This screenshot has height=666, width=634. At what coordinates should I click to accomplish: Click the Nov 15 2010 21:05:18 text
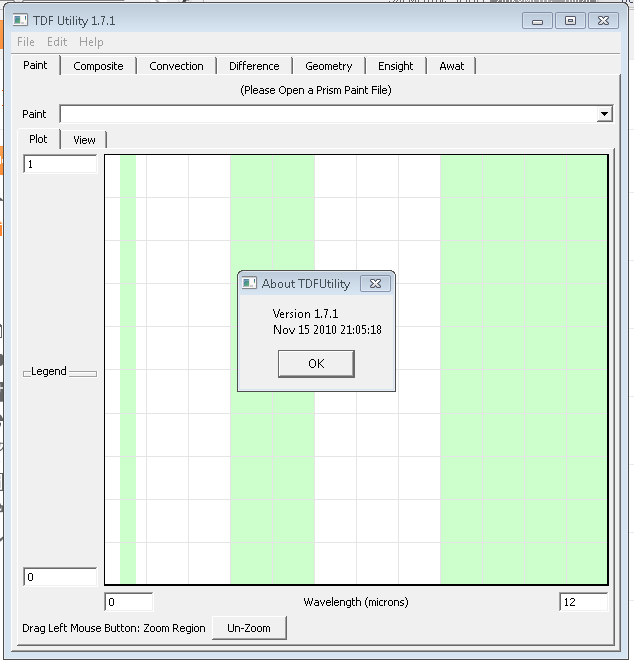pyautogui.click(x=327, y=330)
